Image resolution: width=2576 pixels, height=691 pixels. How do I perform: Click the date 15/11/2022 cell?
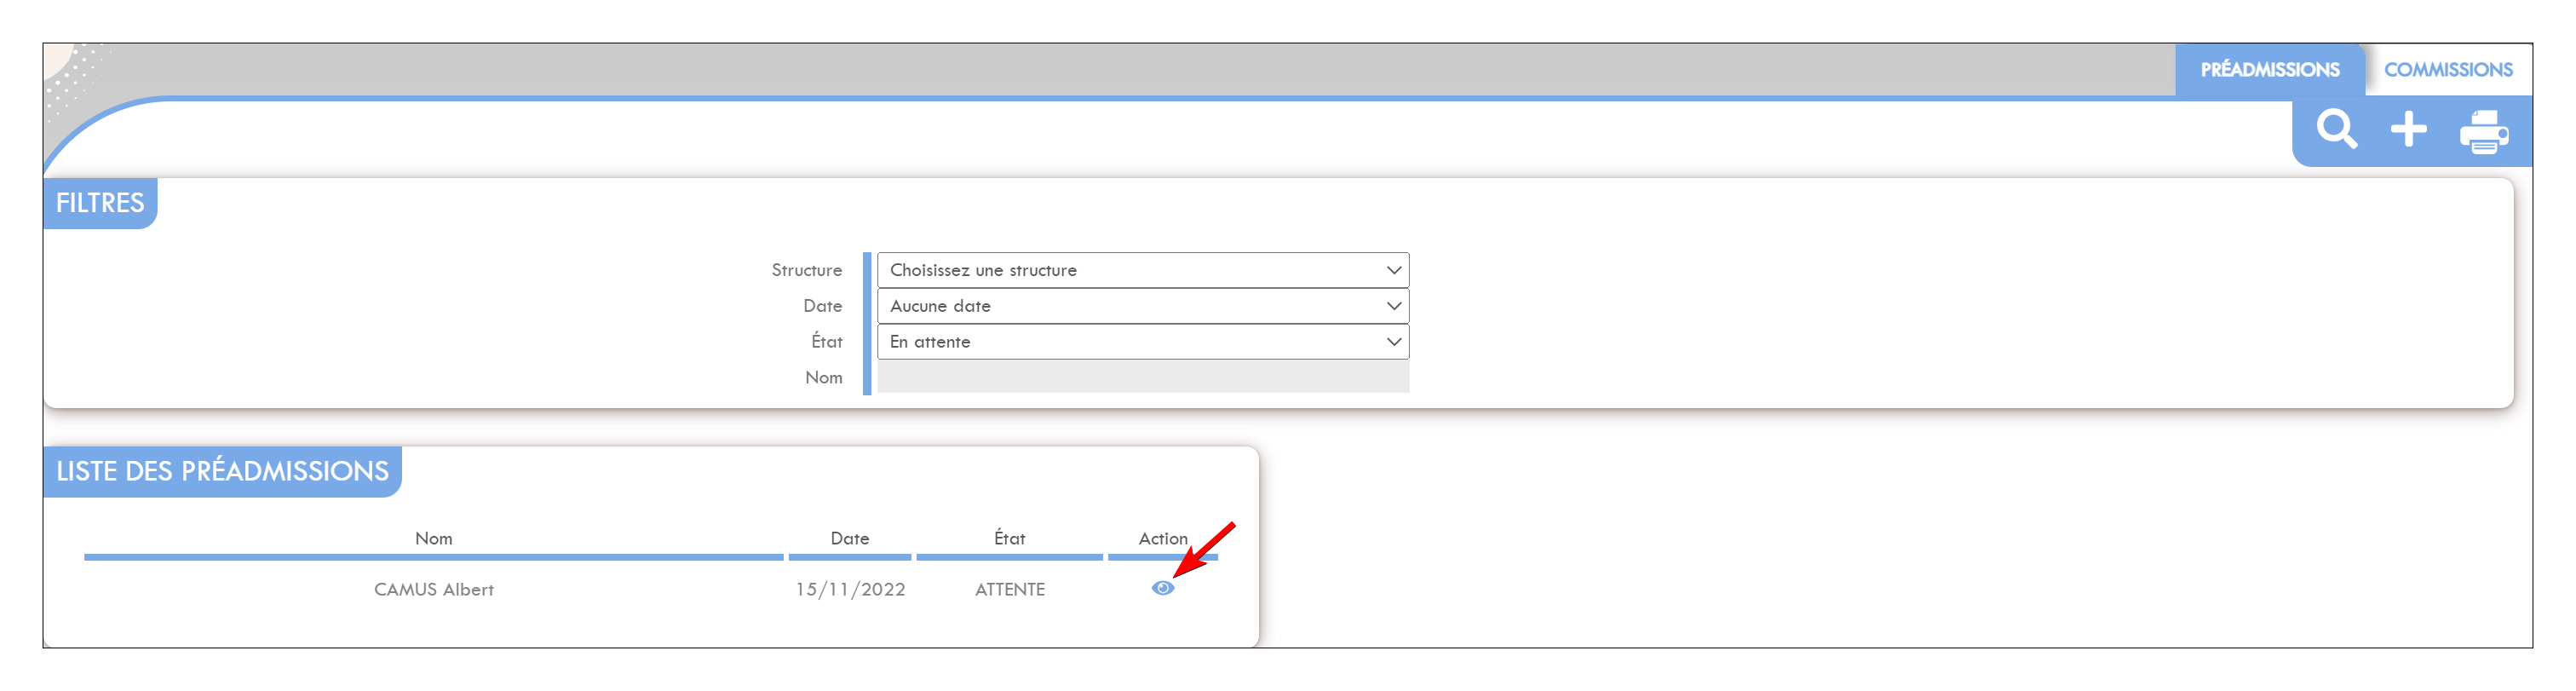(850, 590)
